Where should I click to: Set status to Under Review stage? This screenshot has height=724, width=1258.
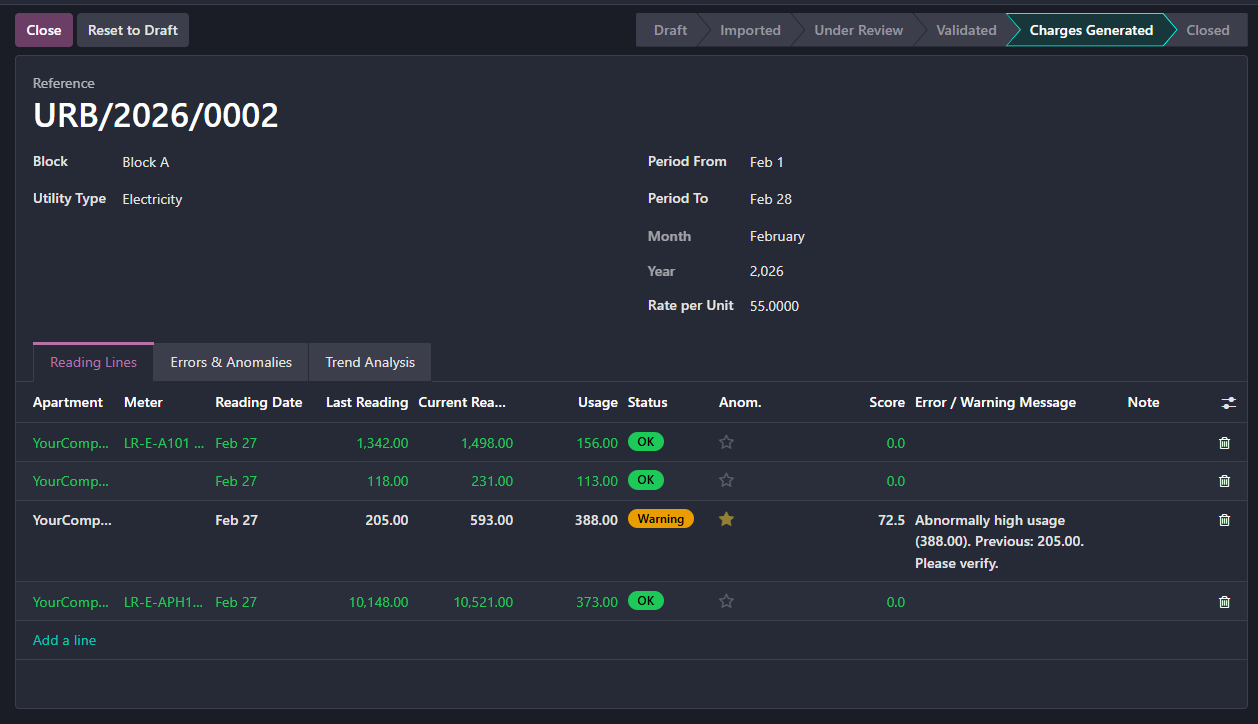coord(858,30)
